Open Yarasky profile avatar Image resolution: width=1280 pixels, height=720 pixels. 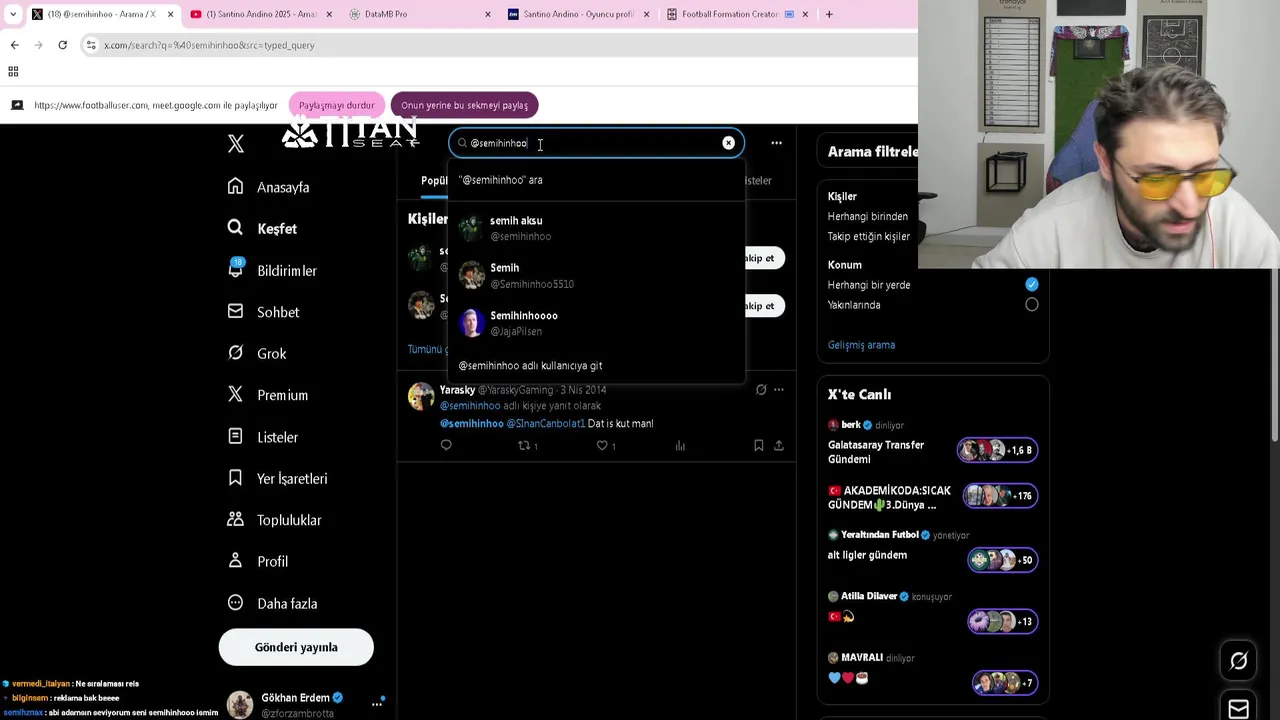[x=421, y=396]
